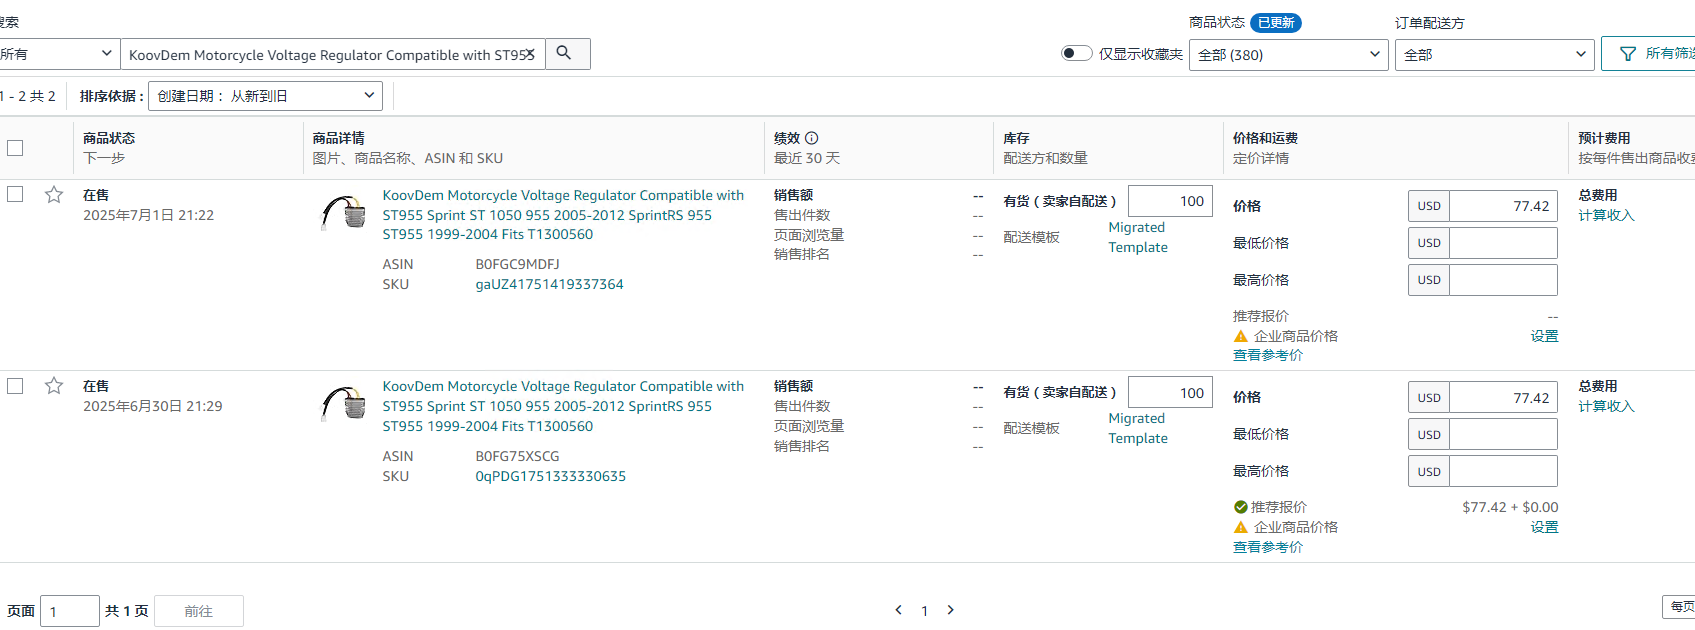The width and height of the screenshot is (1695, 630).
Task: Click the 前往 page button
Action: (x=198, y=611)
